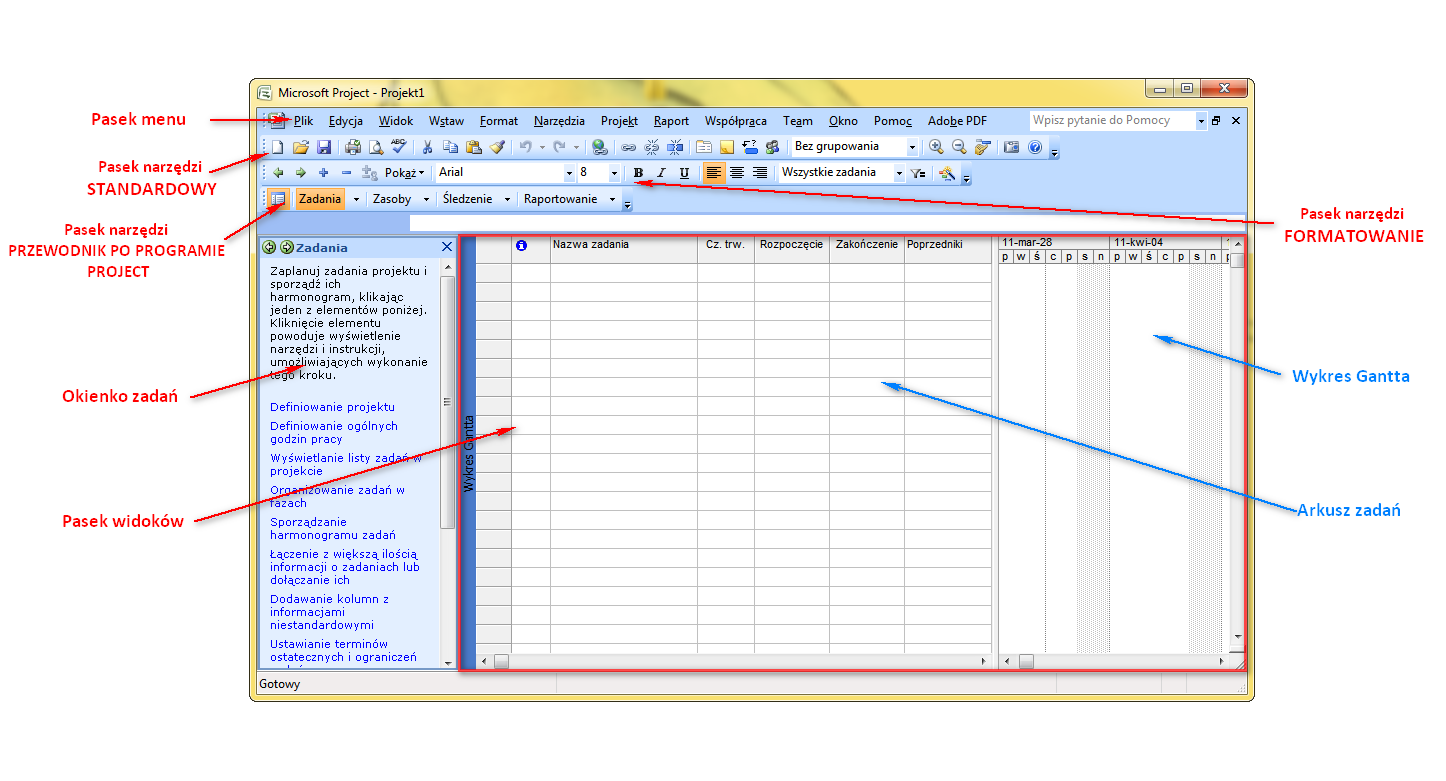
Task: Click the Paste clipboard icon
Action: coord(473,147)
